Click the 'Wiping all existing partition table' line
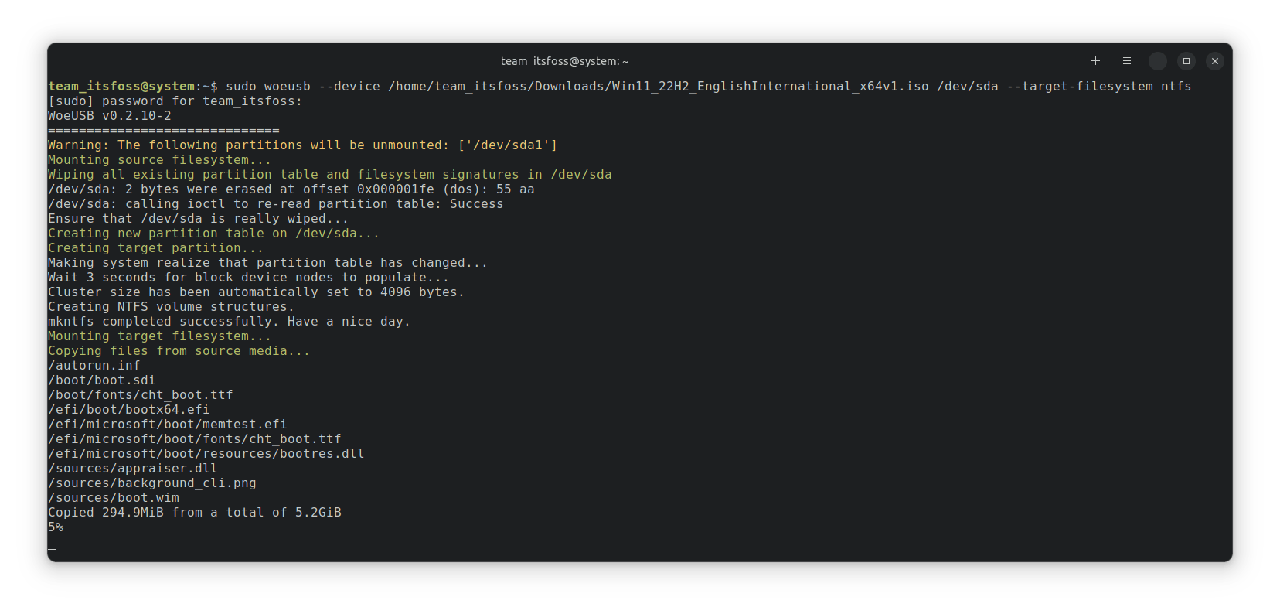The height and width of the screenshot is (614, 1280). (329, 174)
